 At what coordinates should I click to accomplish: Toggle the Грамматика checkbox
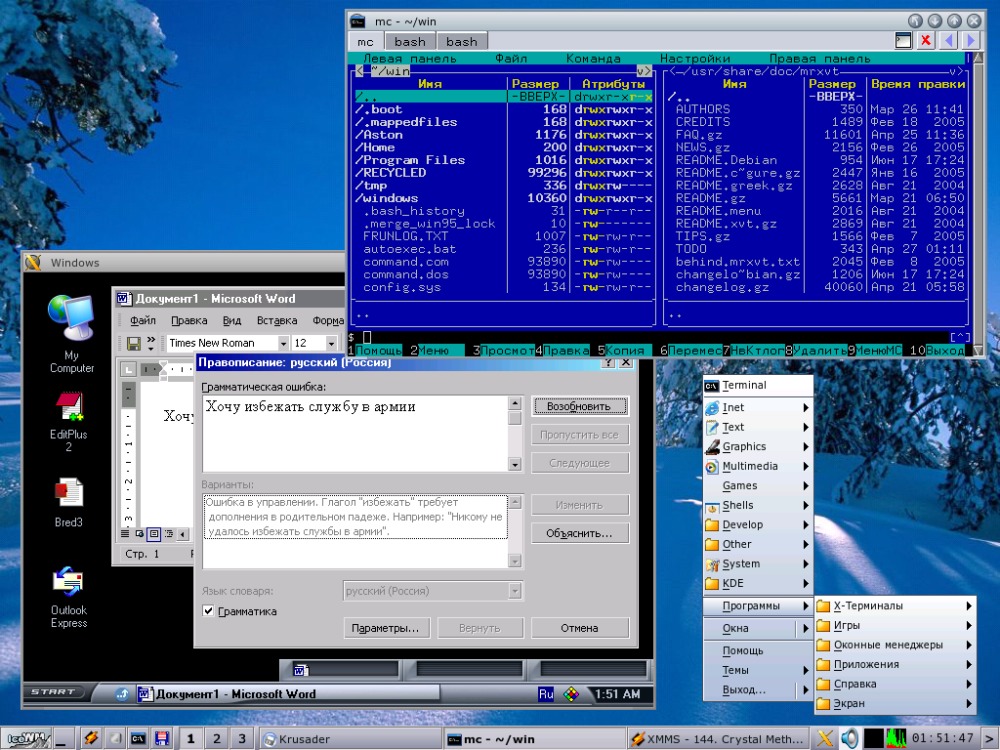click(208, 611)
